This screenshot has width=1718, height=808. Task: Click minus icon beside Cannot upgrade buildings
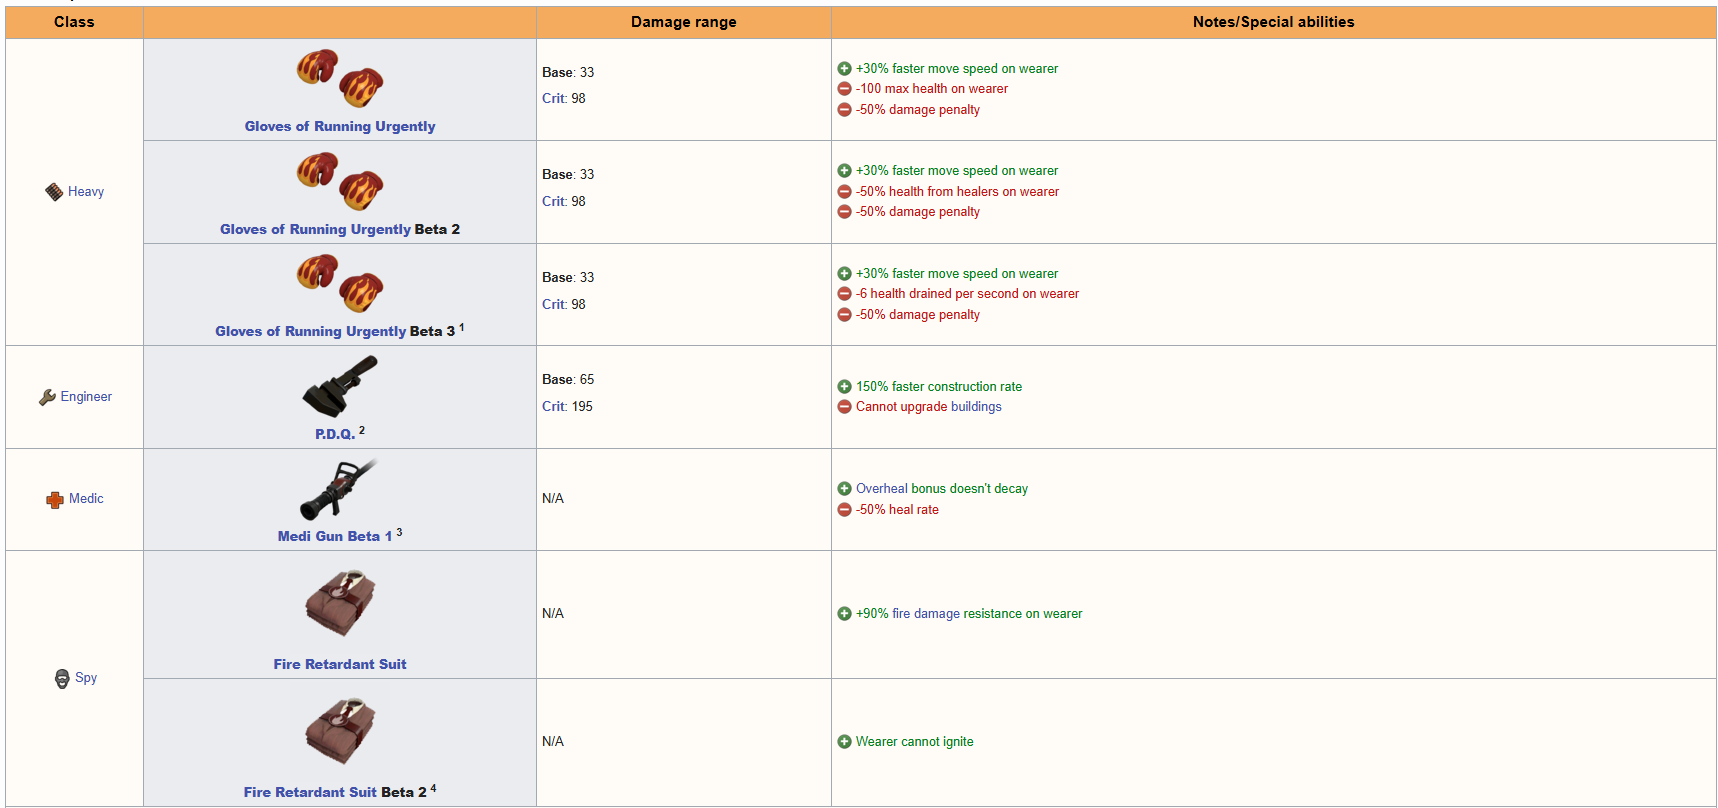[x=844, y=407]
